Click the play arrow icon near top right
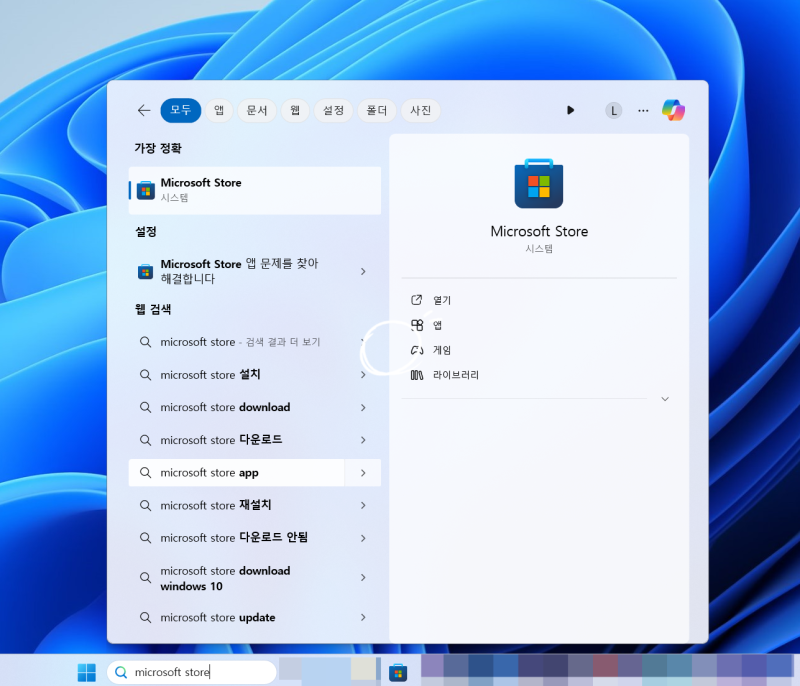 point(570,110)
